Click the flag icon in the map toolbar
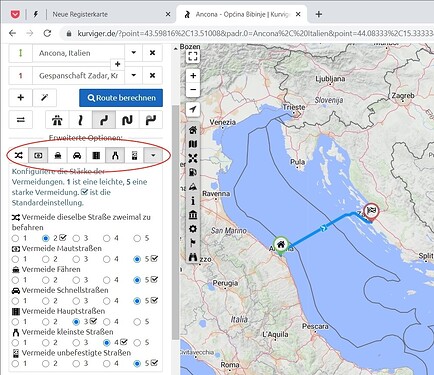This screenshot has width=434, height=375. click(x=193, y=243)
